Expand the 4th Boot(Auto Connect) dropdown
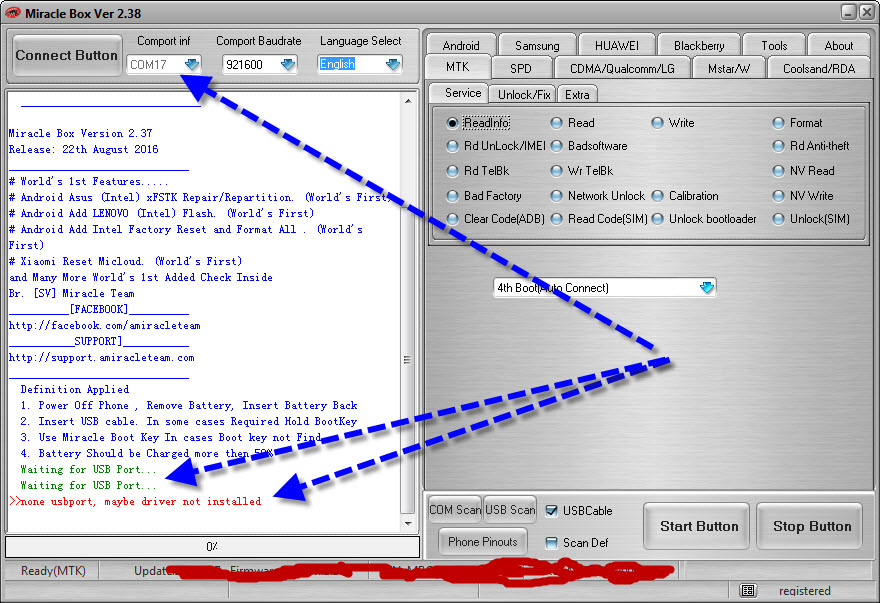The height and width of the screenshot is (603, 880). [707, 287]
